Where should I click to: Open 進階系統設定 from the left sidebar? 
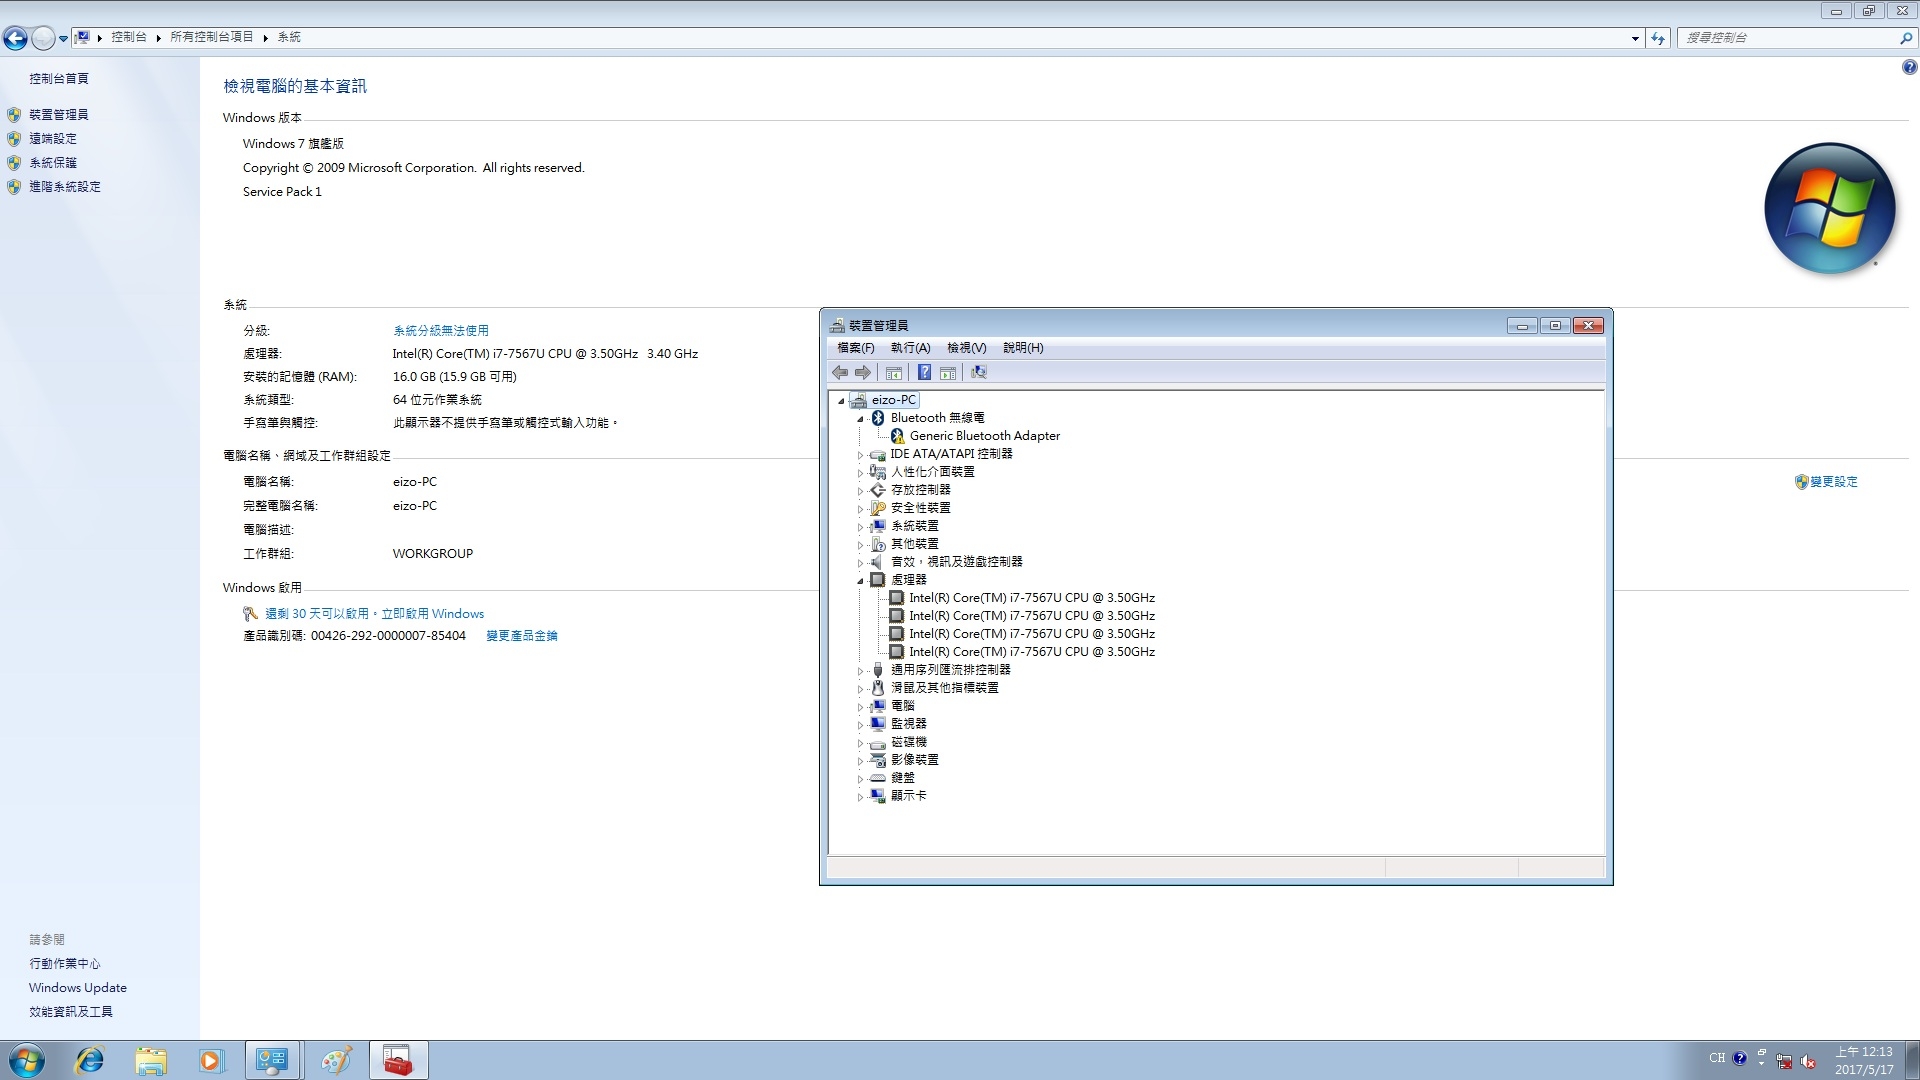(x=64, y=187)
